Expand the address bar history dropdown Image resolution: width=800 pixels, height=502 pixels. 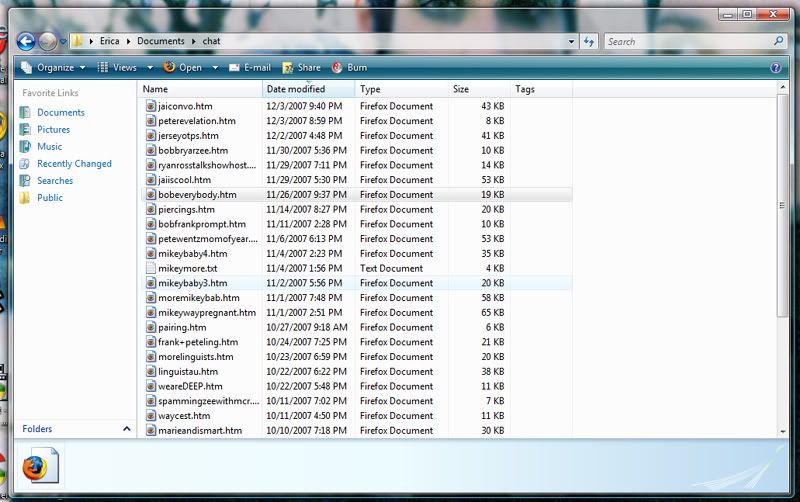click(x=571, y=42)
